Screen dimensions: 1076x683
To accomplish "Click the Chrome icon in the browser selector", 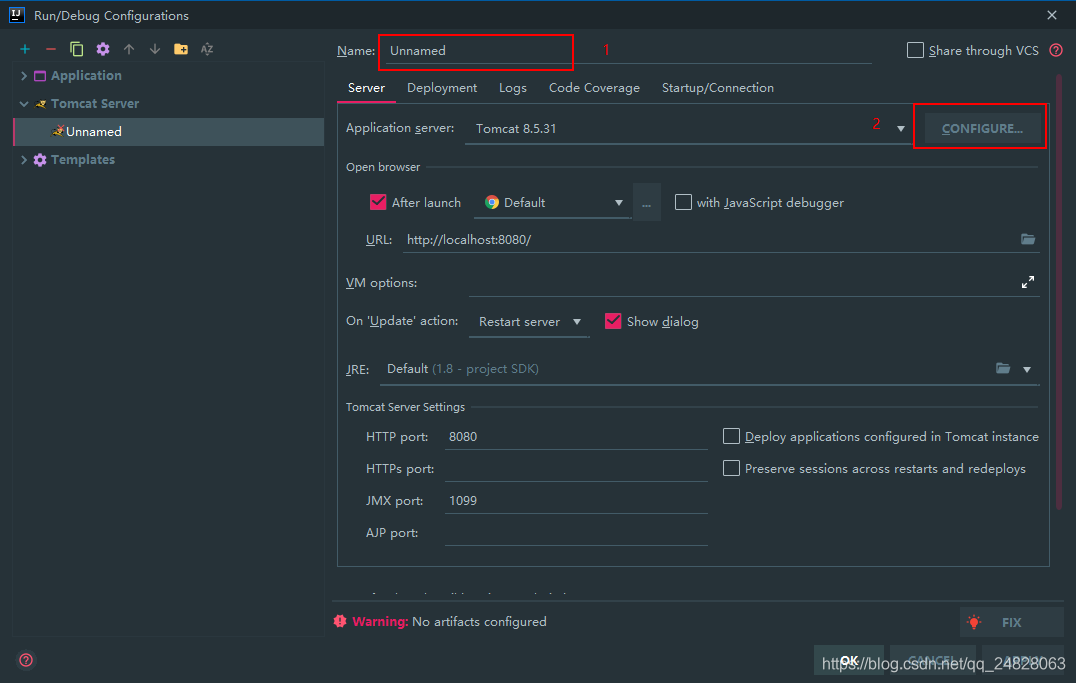I will click(x=491, y=202).
